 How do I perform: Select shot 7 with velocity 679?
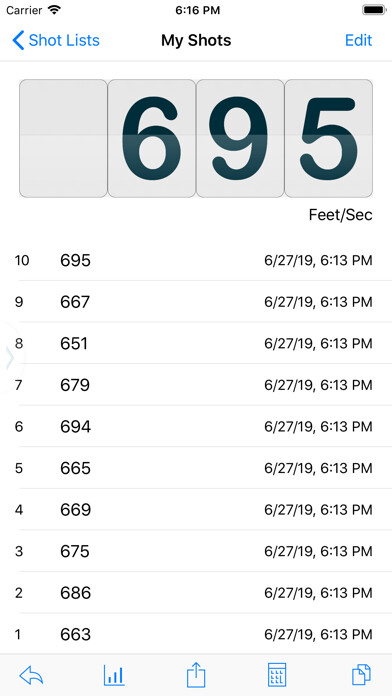coord(196,385)
